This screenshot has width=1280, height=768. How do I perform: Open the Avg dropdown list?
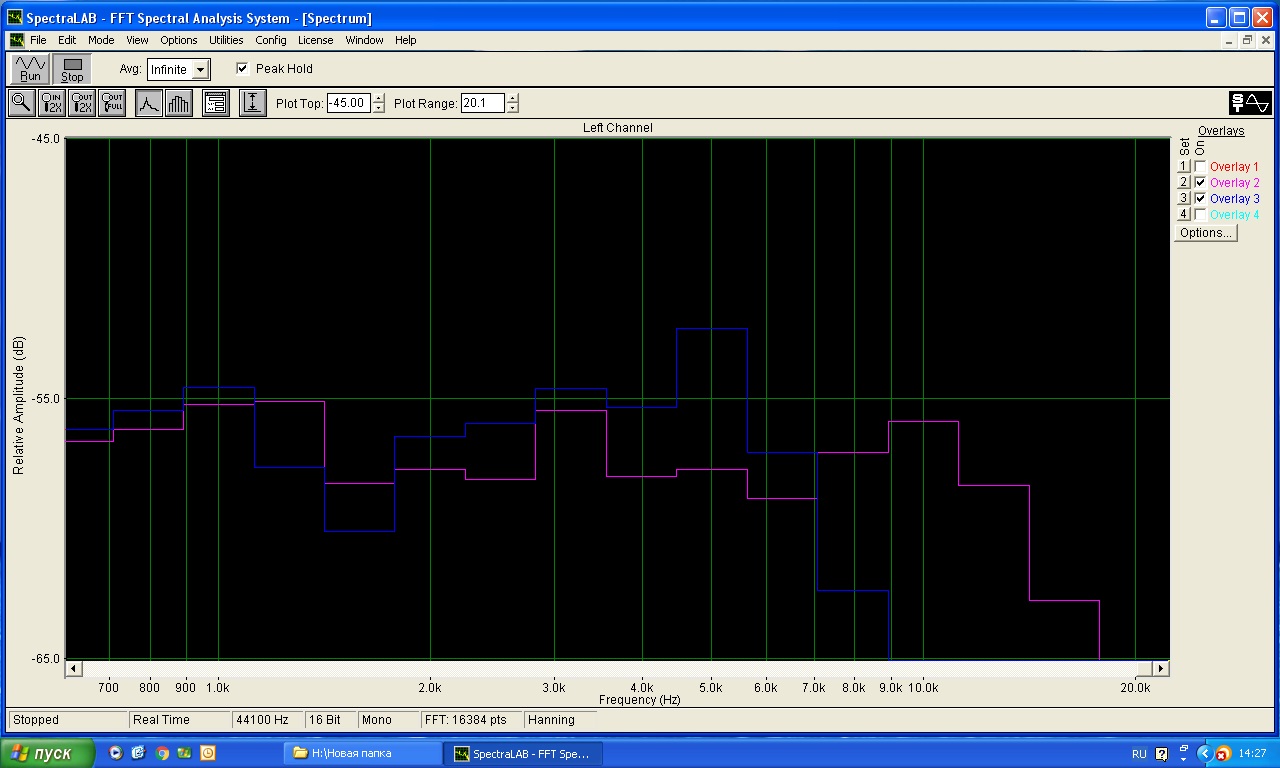point(200,70)
